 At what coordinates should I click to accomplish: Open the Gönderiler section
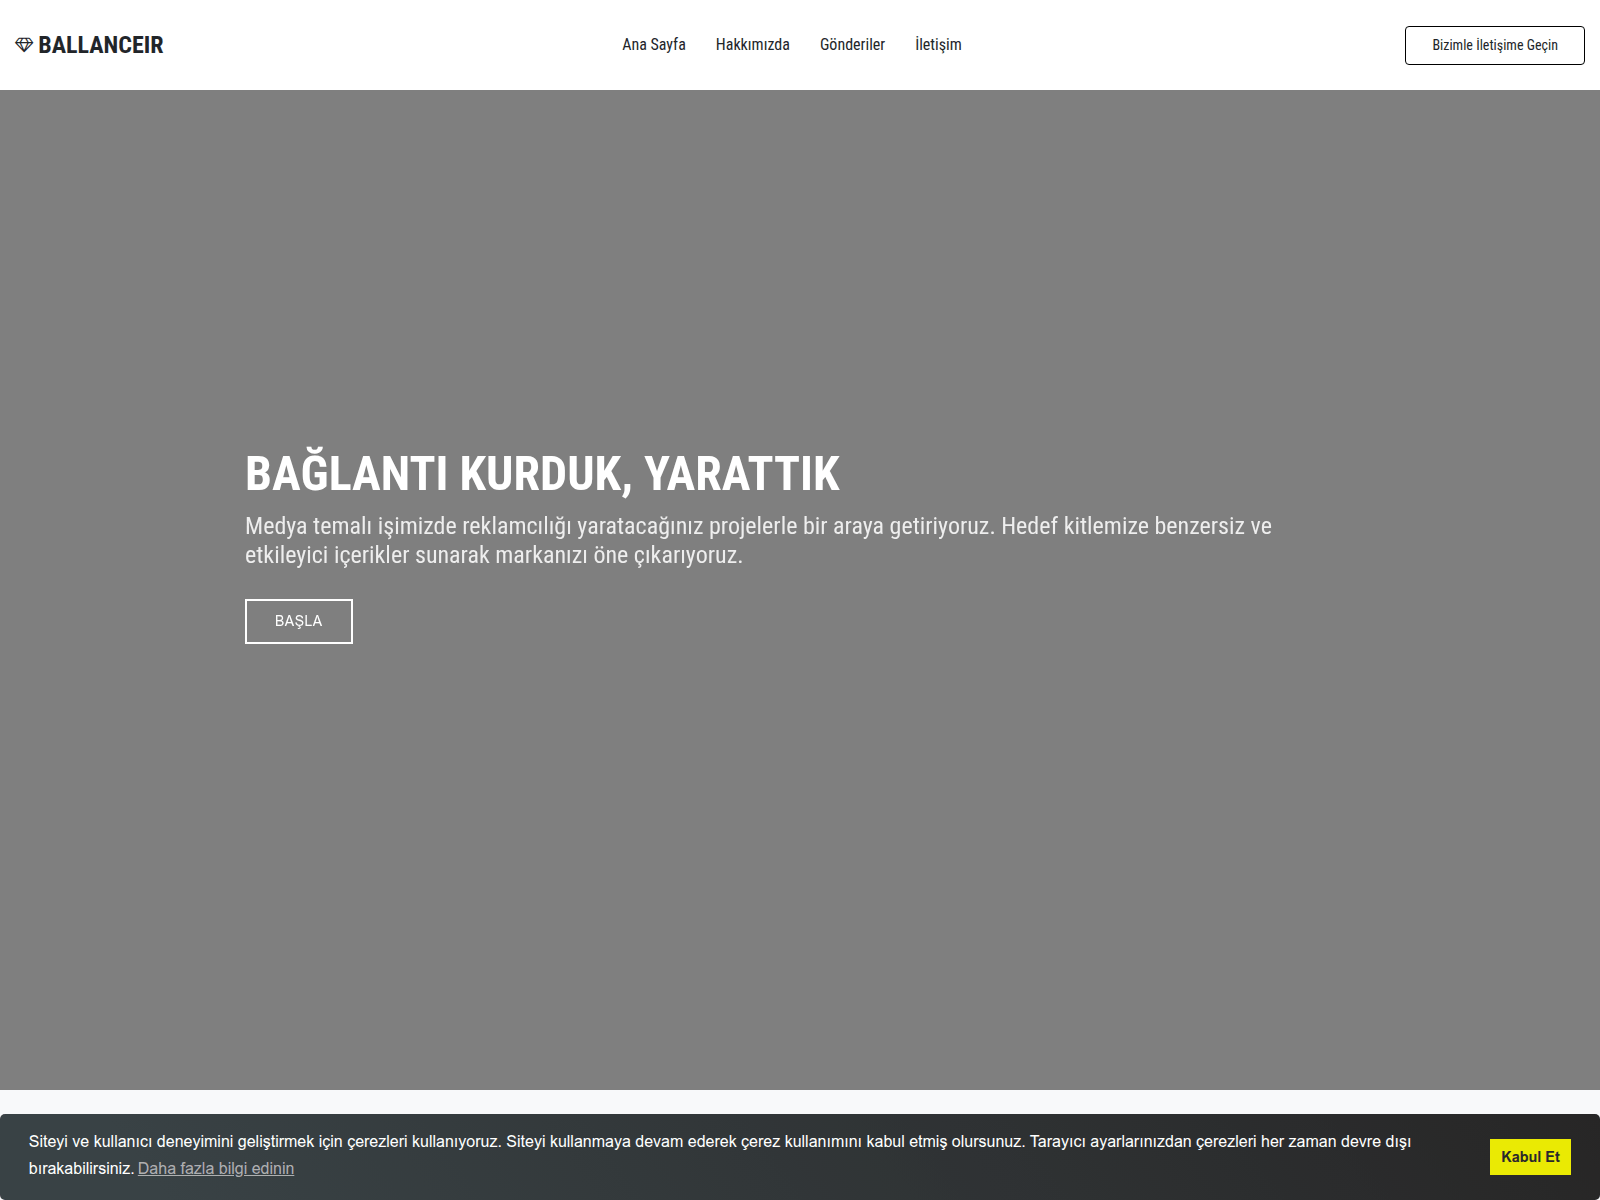click(x=852, y=44)
